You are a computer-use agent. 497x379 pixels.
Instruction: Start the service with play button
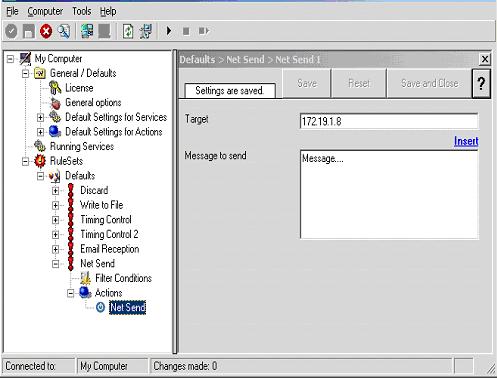(x=169, y=31)
